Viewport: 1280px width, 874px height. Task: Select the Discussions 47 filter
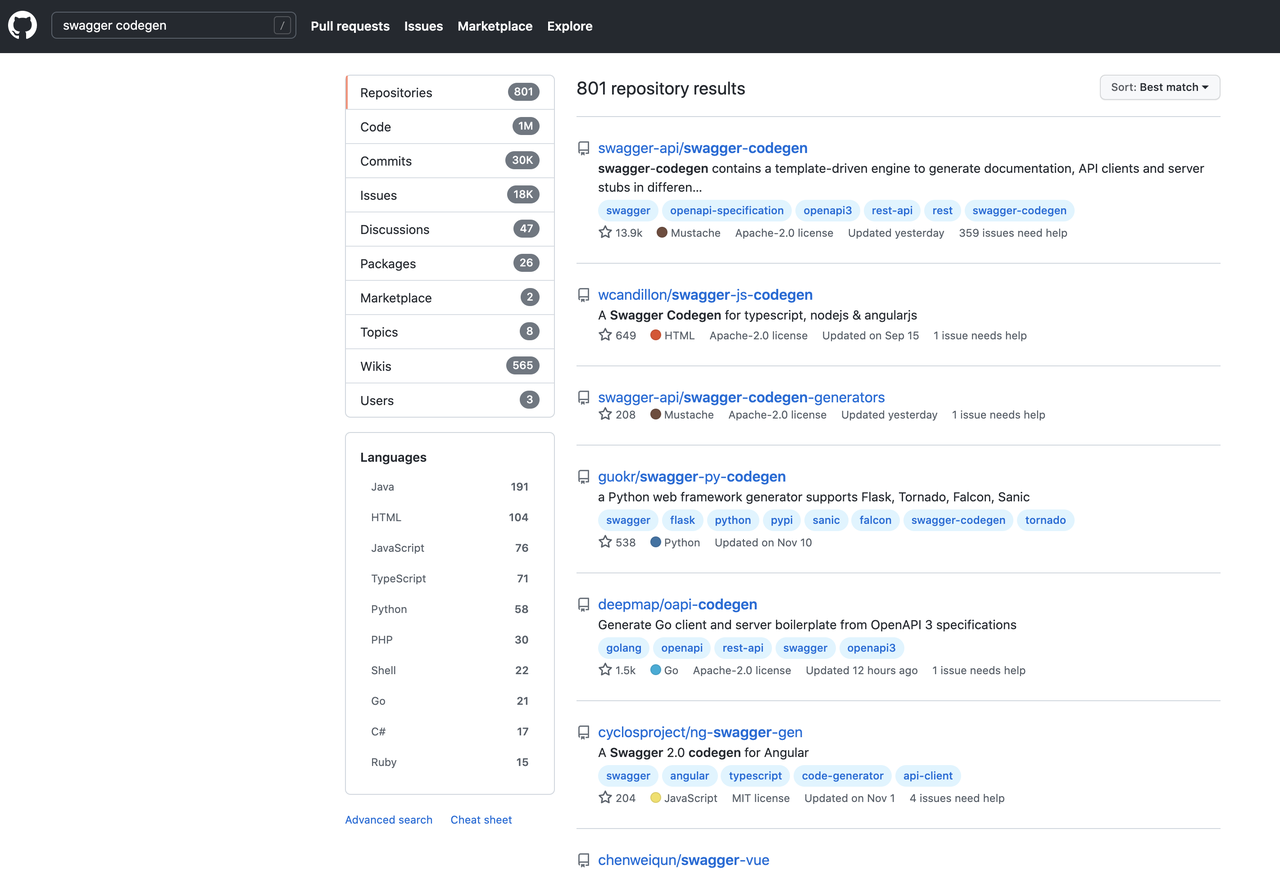[x=450, y=229]
